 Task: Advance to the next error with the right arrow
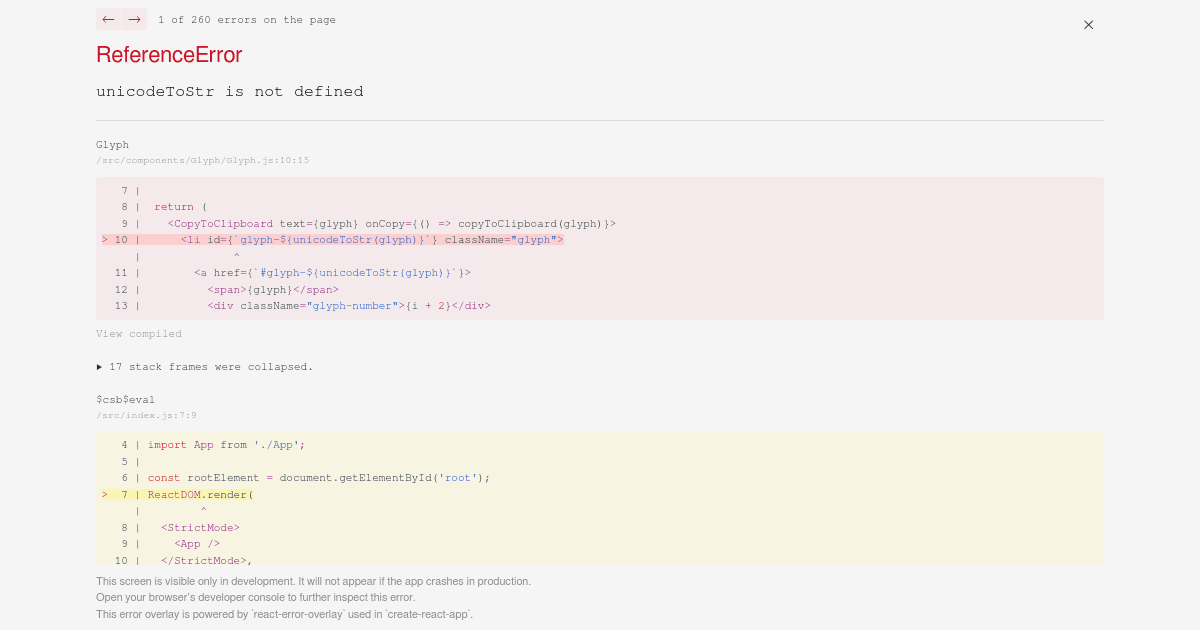click(135, 19)
